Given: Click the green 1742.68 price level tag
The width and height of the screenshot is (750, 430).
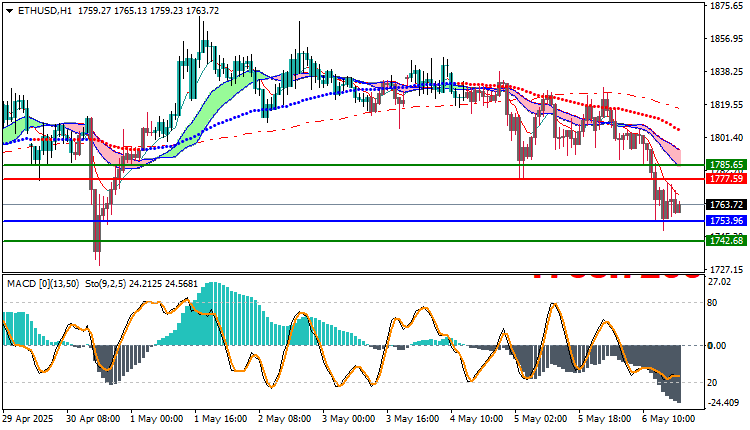Looking at the screenshot, I should (x=726, y=241).
